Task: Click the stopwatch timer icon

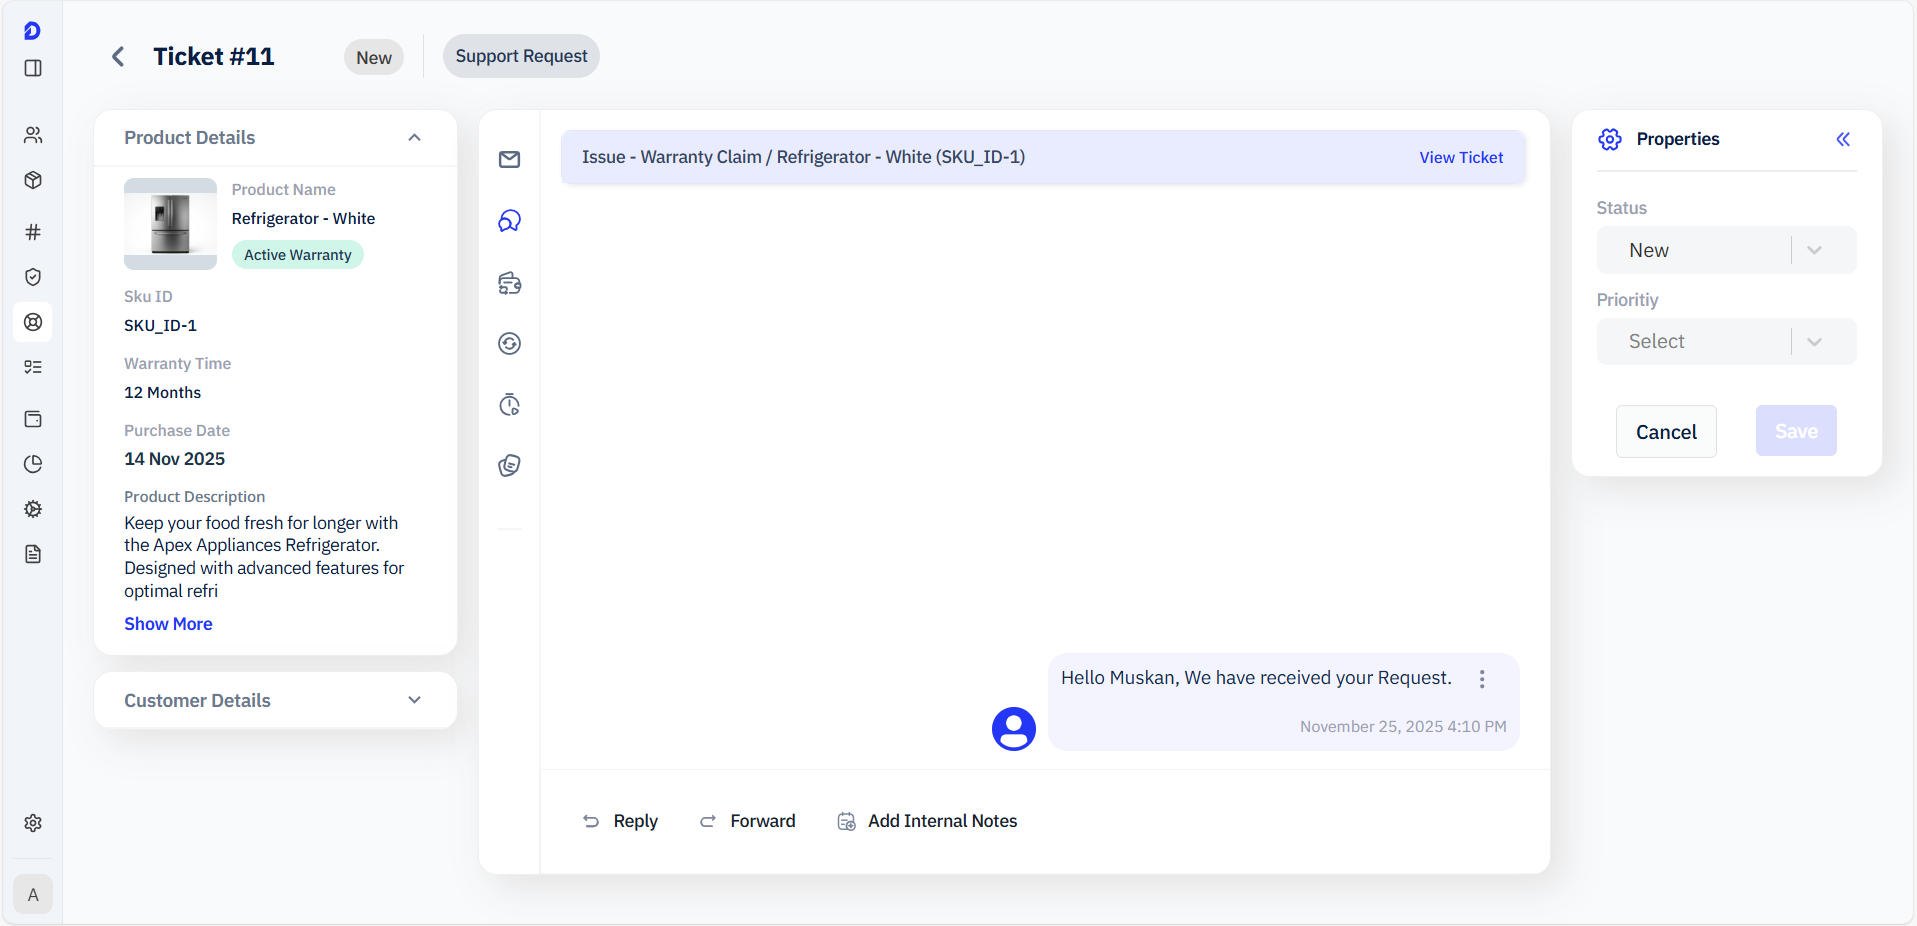Action: pyautogui.click(x=509, y=405)
